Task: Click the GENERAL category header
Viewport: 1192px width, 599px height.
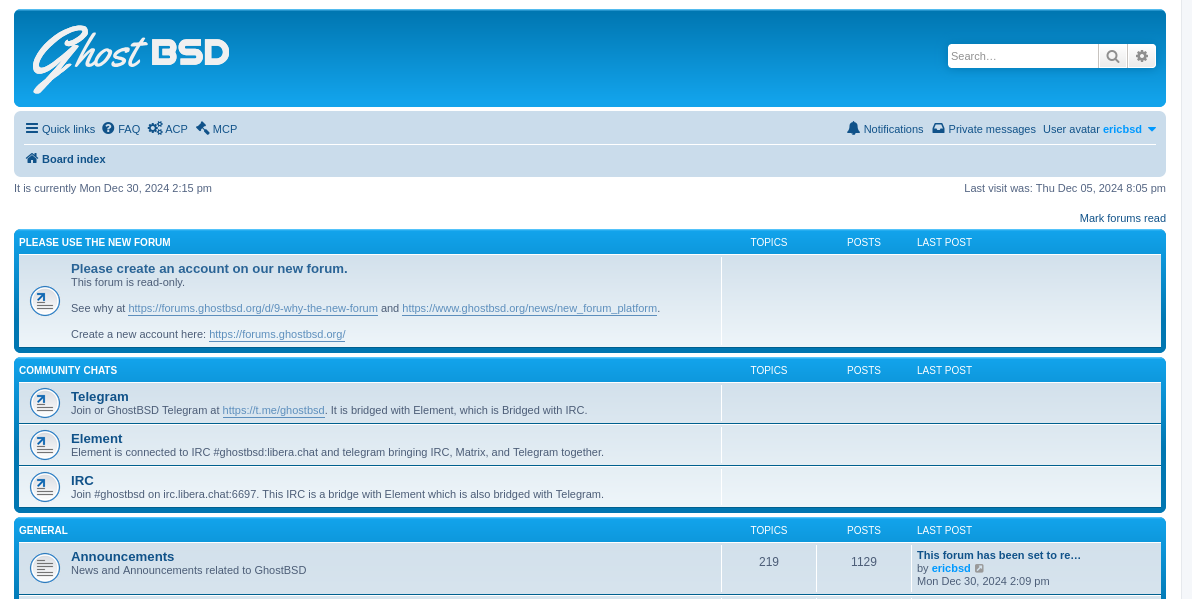Action: [x=43, y=530]
